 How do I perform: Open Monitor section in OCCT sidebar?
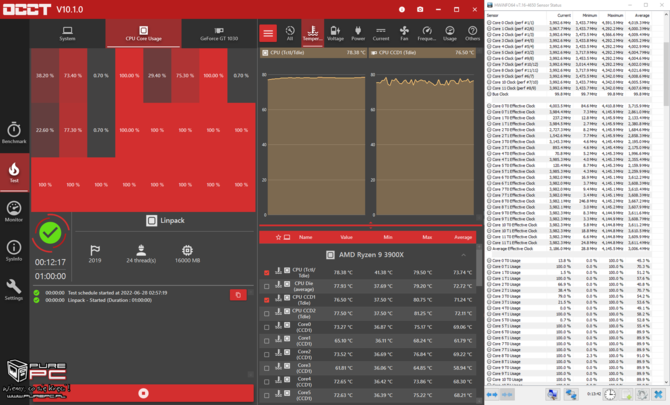(14, 211)
